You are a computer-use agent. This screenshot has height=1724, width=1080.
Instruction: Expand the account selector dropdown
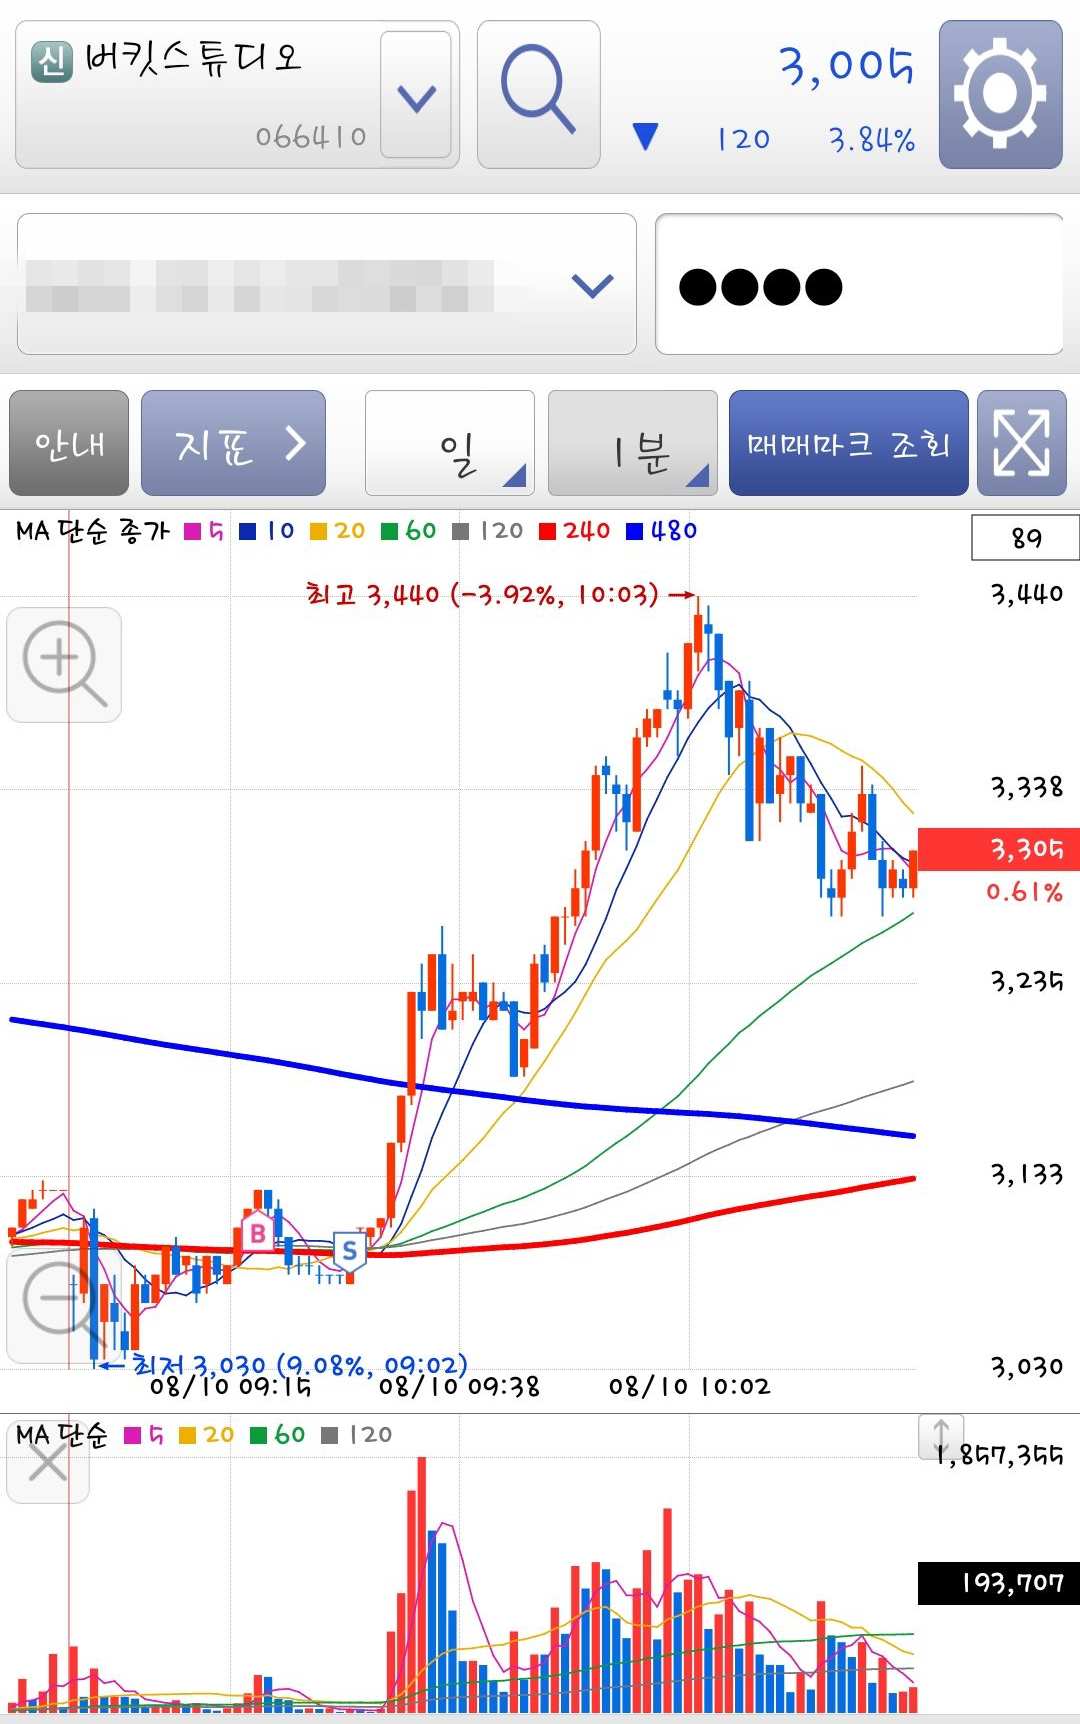pyautogui.click(x=592, y=285)
